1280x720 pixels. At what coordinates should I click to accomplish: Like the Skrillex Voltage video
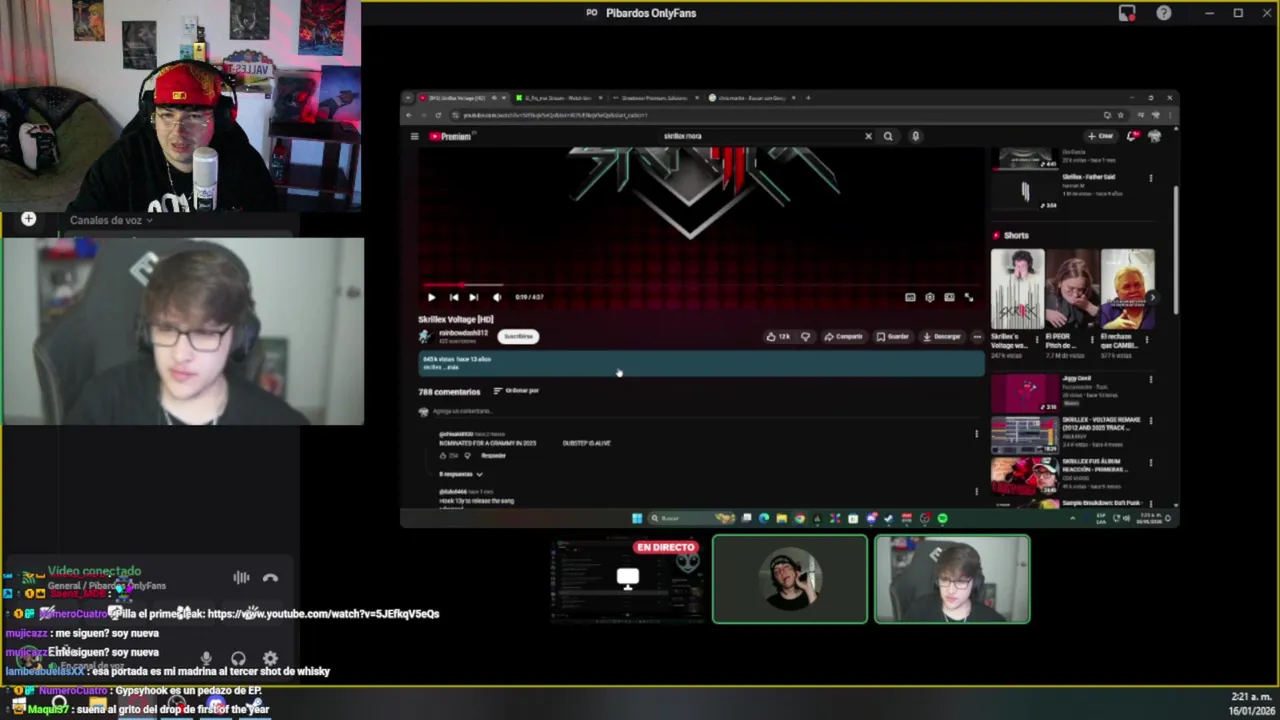tap(778, 337)
